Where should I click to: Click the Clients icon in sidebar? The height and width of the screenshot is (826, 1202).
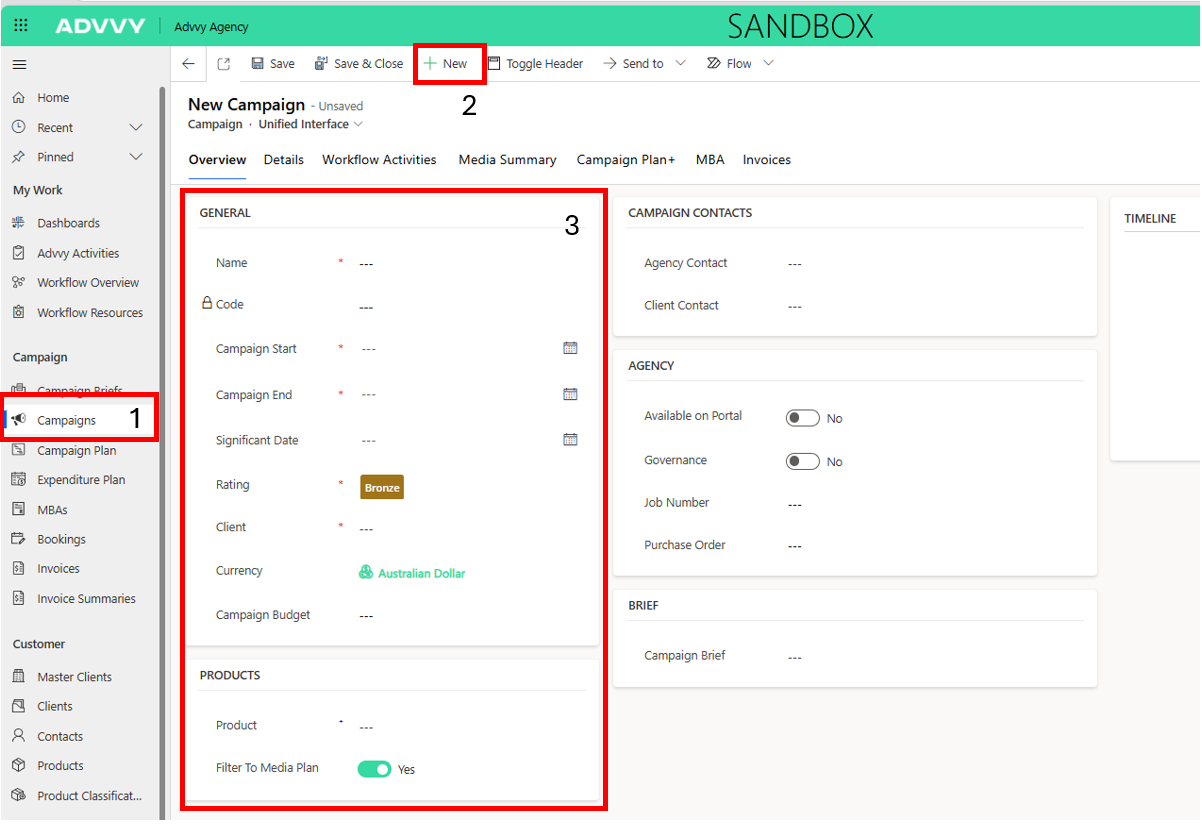pos(18,705)
